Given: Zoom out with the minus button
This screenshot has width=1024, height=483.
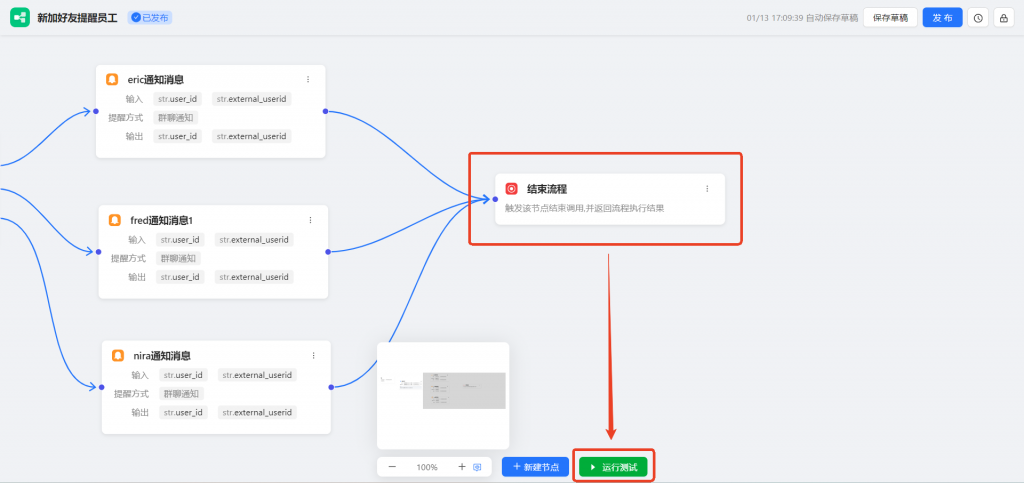Looking at the screenshot, I should tap(392, 467).
